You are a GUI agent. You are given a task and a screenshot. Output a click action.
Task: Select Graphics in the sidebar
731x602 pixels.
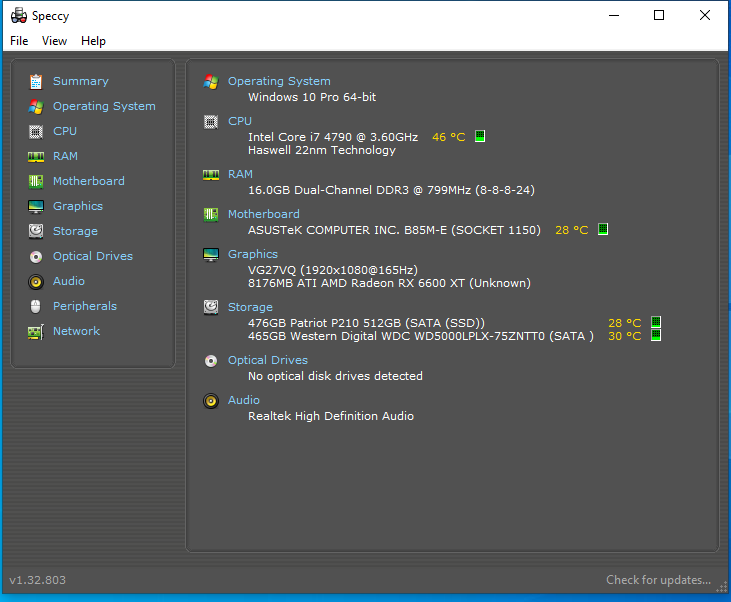click(x=78, y=206)
